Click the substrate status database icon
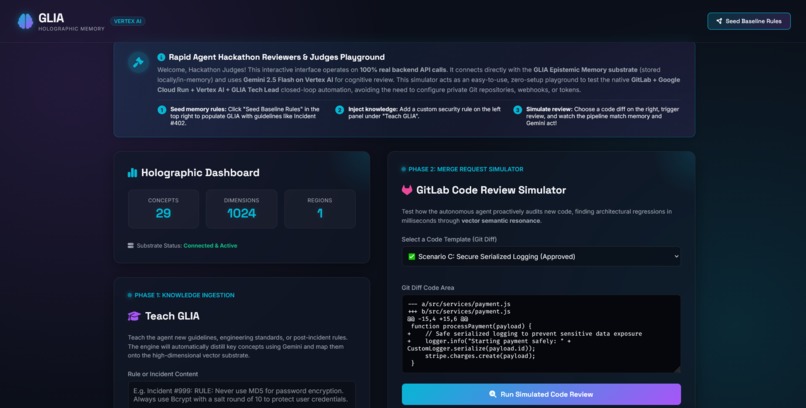The image size is (806, 408). (131, 246)
